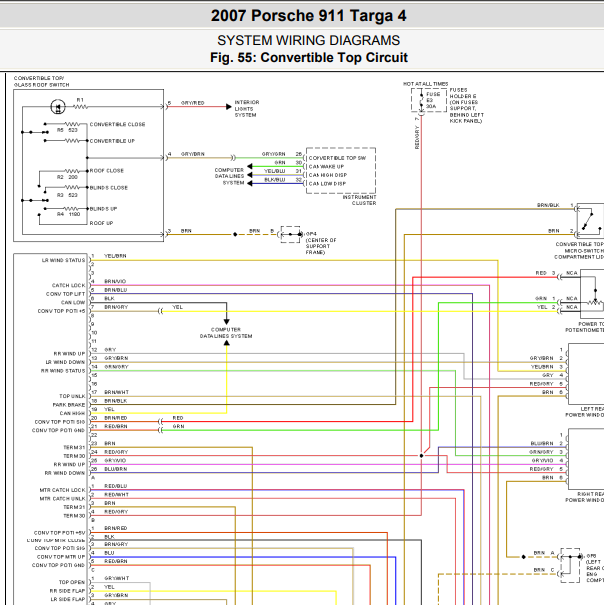604x605 pixels.
Task: Select the "LR WIND STATUS" pin label
Action: 63,260
